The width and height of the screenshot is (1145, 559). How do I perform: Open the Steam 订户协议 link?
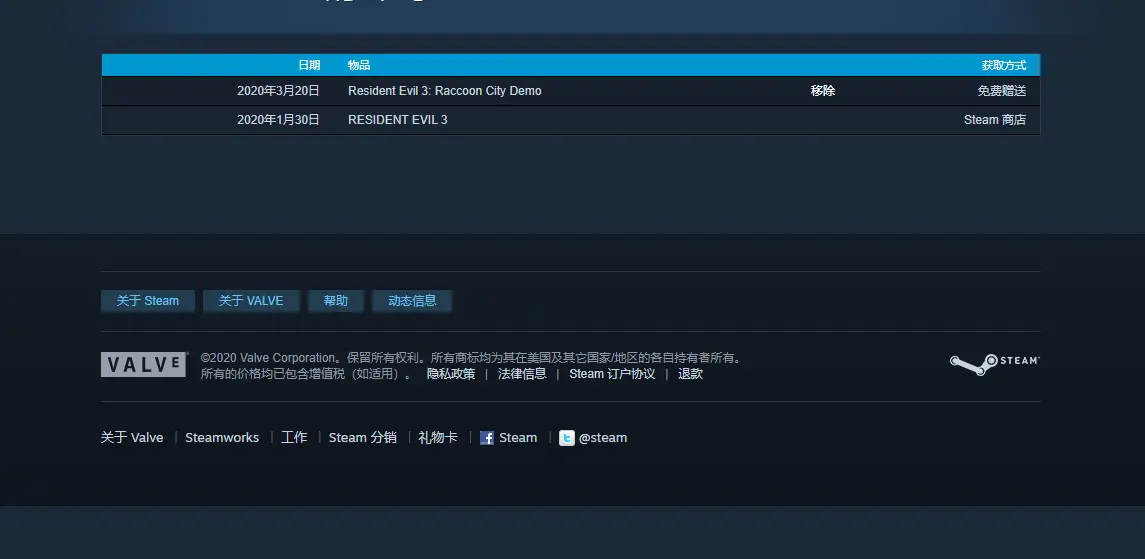coord(612,374)
